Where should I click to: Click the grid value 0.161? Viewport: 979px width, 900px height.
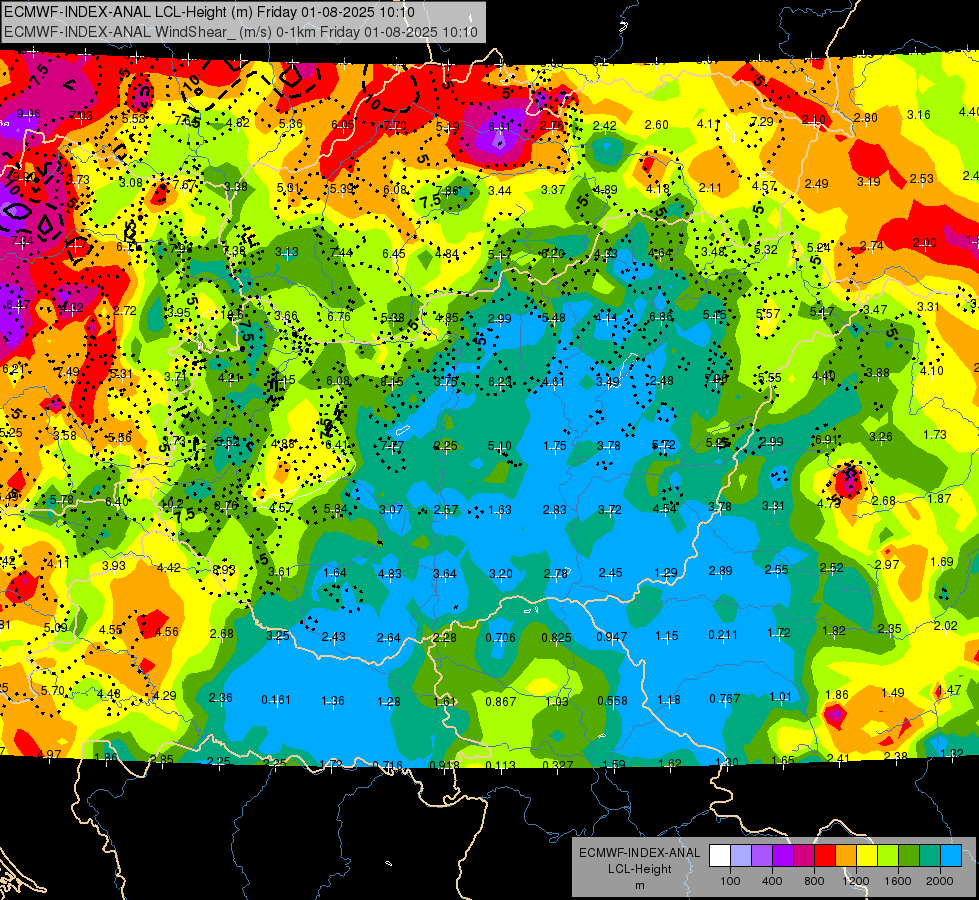pyautogui.click(x=276, y=700)
